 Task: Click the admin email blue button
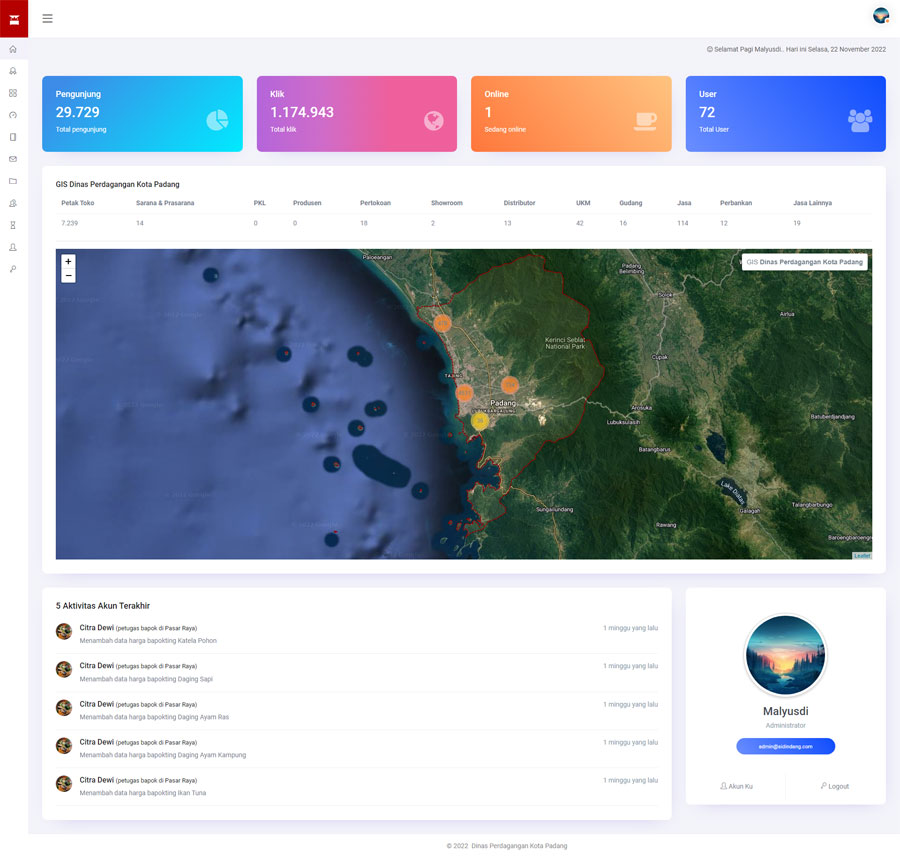click(785, 746)
